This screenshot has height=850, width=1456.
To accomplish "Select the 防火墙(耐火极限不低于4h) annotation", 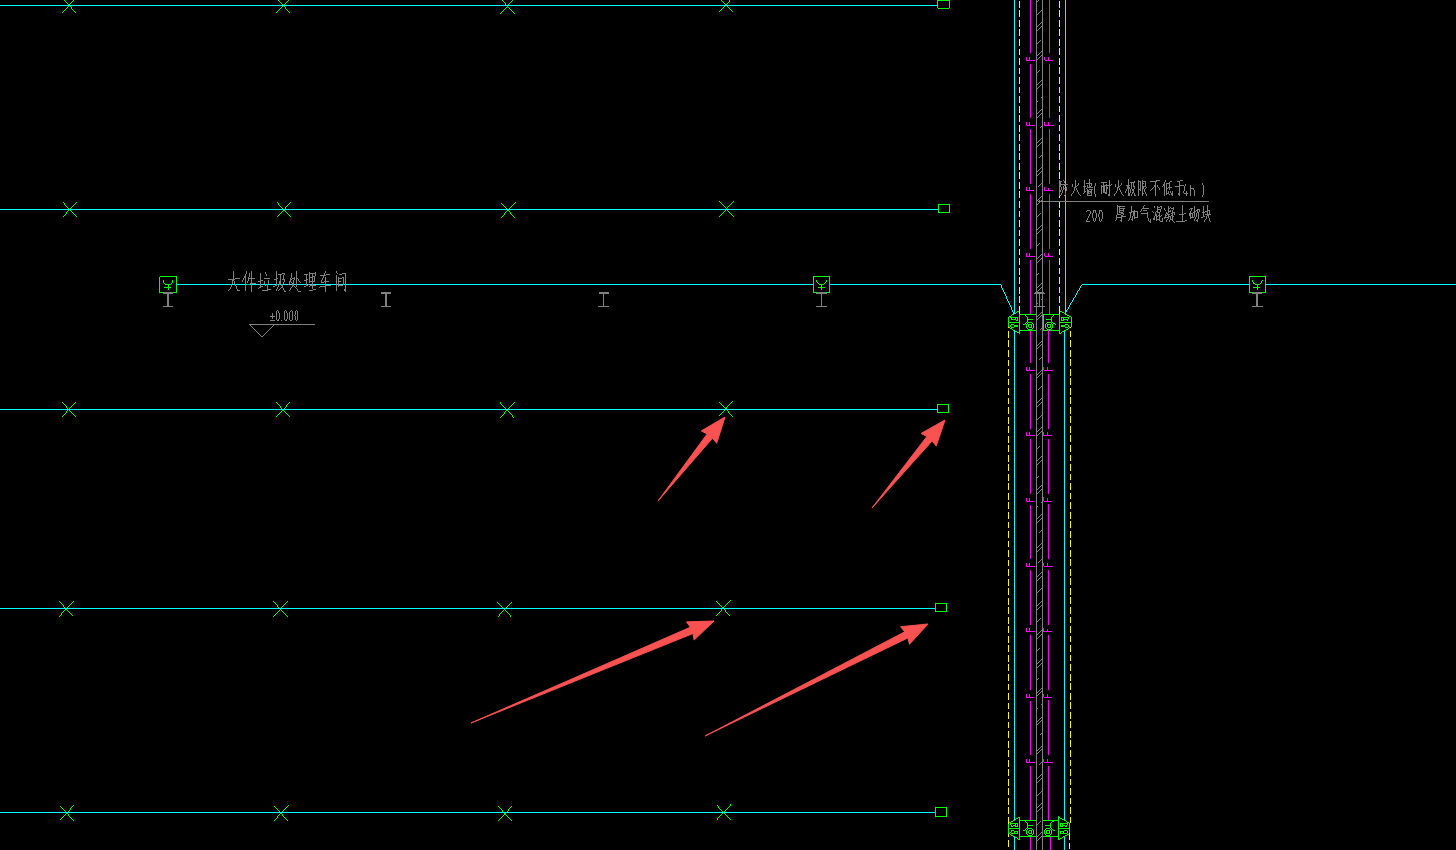I will coord(1132,188).
